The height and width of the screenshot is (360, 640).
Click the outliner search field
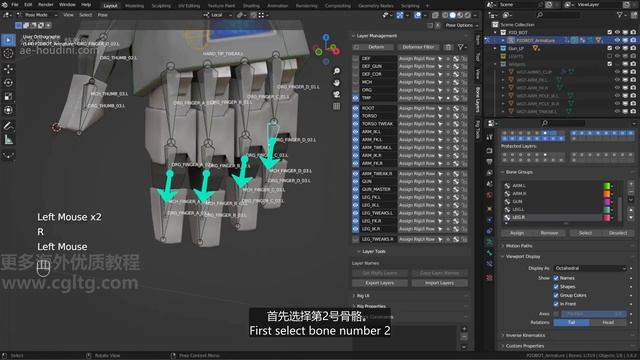(x=559, y=15)
